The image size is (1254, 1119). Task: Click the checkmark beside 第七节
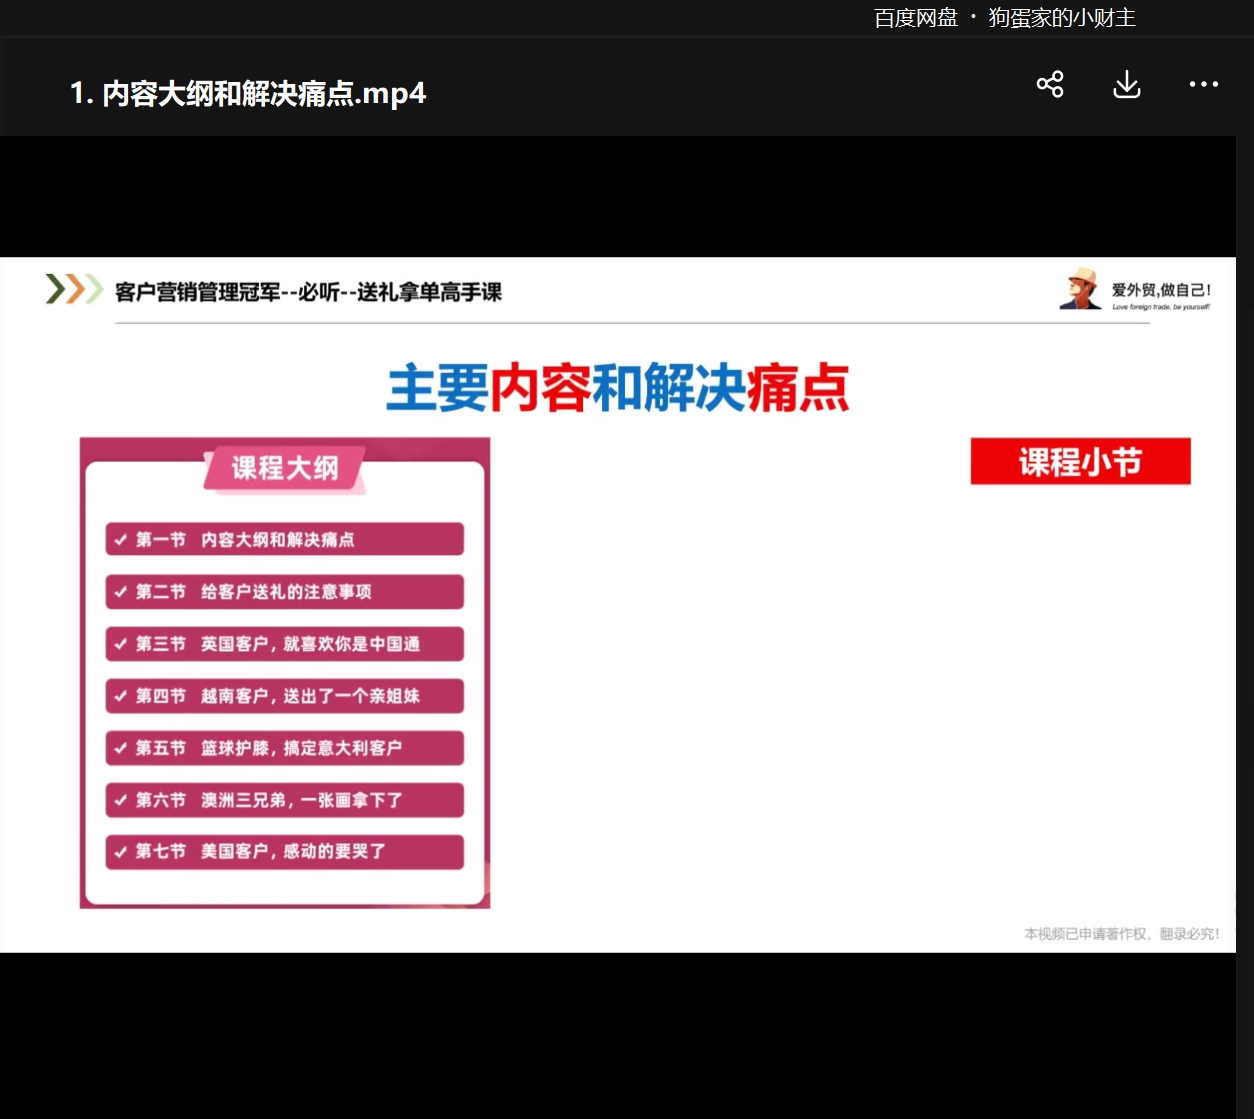(x=121, y=852)
